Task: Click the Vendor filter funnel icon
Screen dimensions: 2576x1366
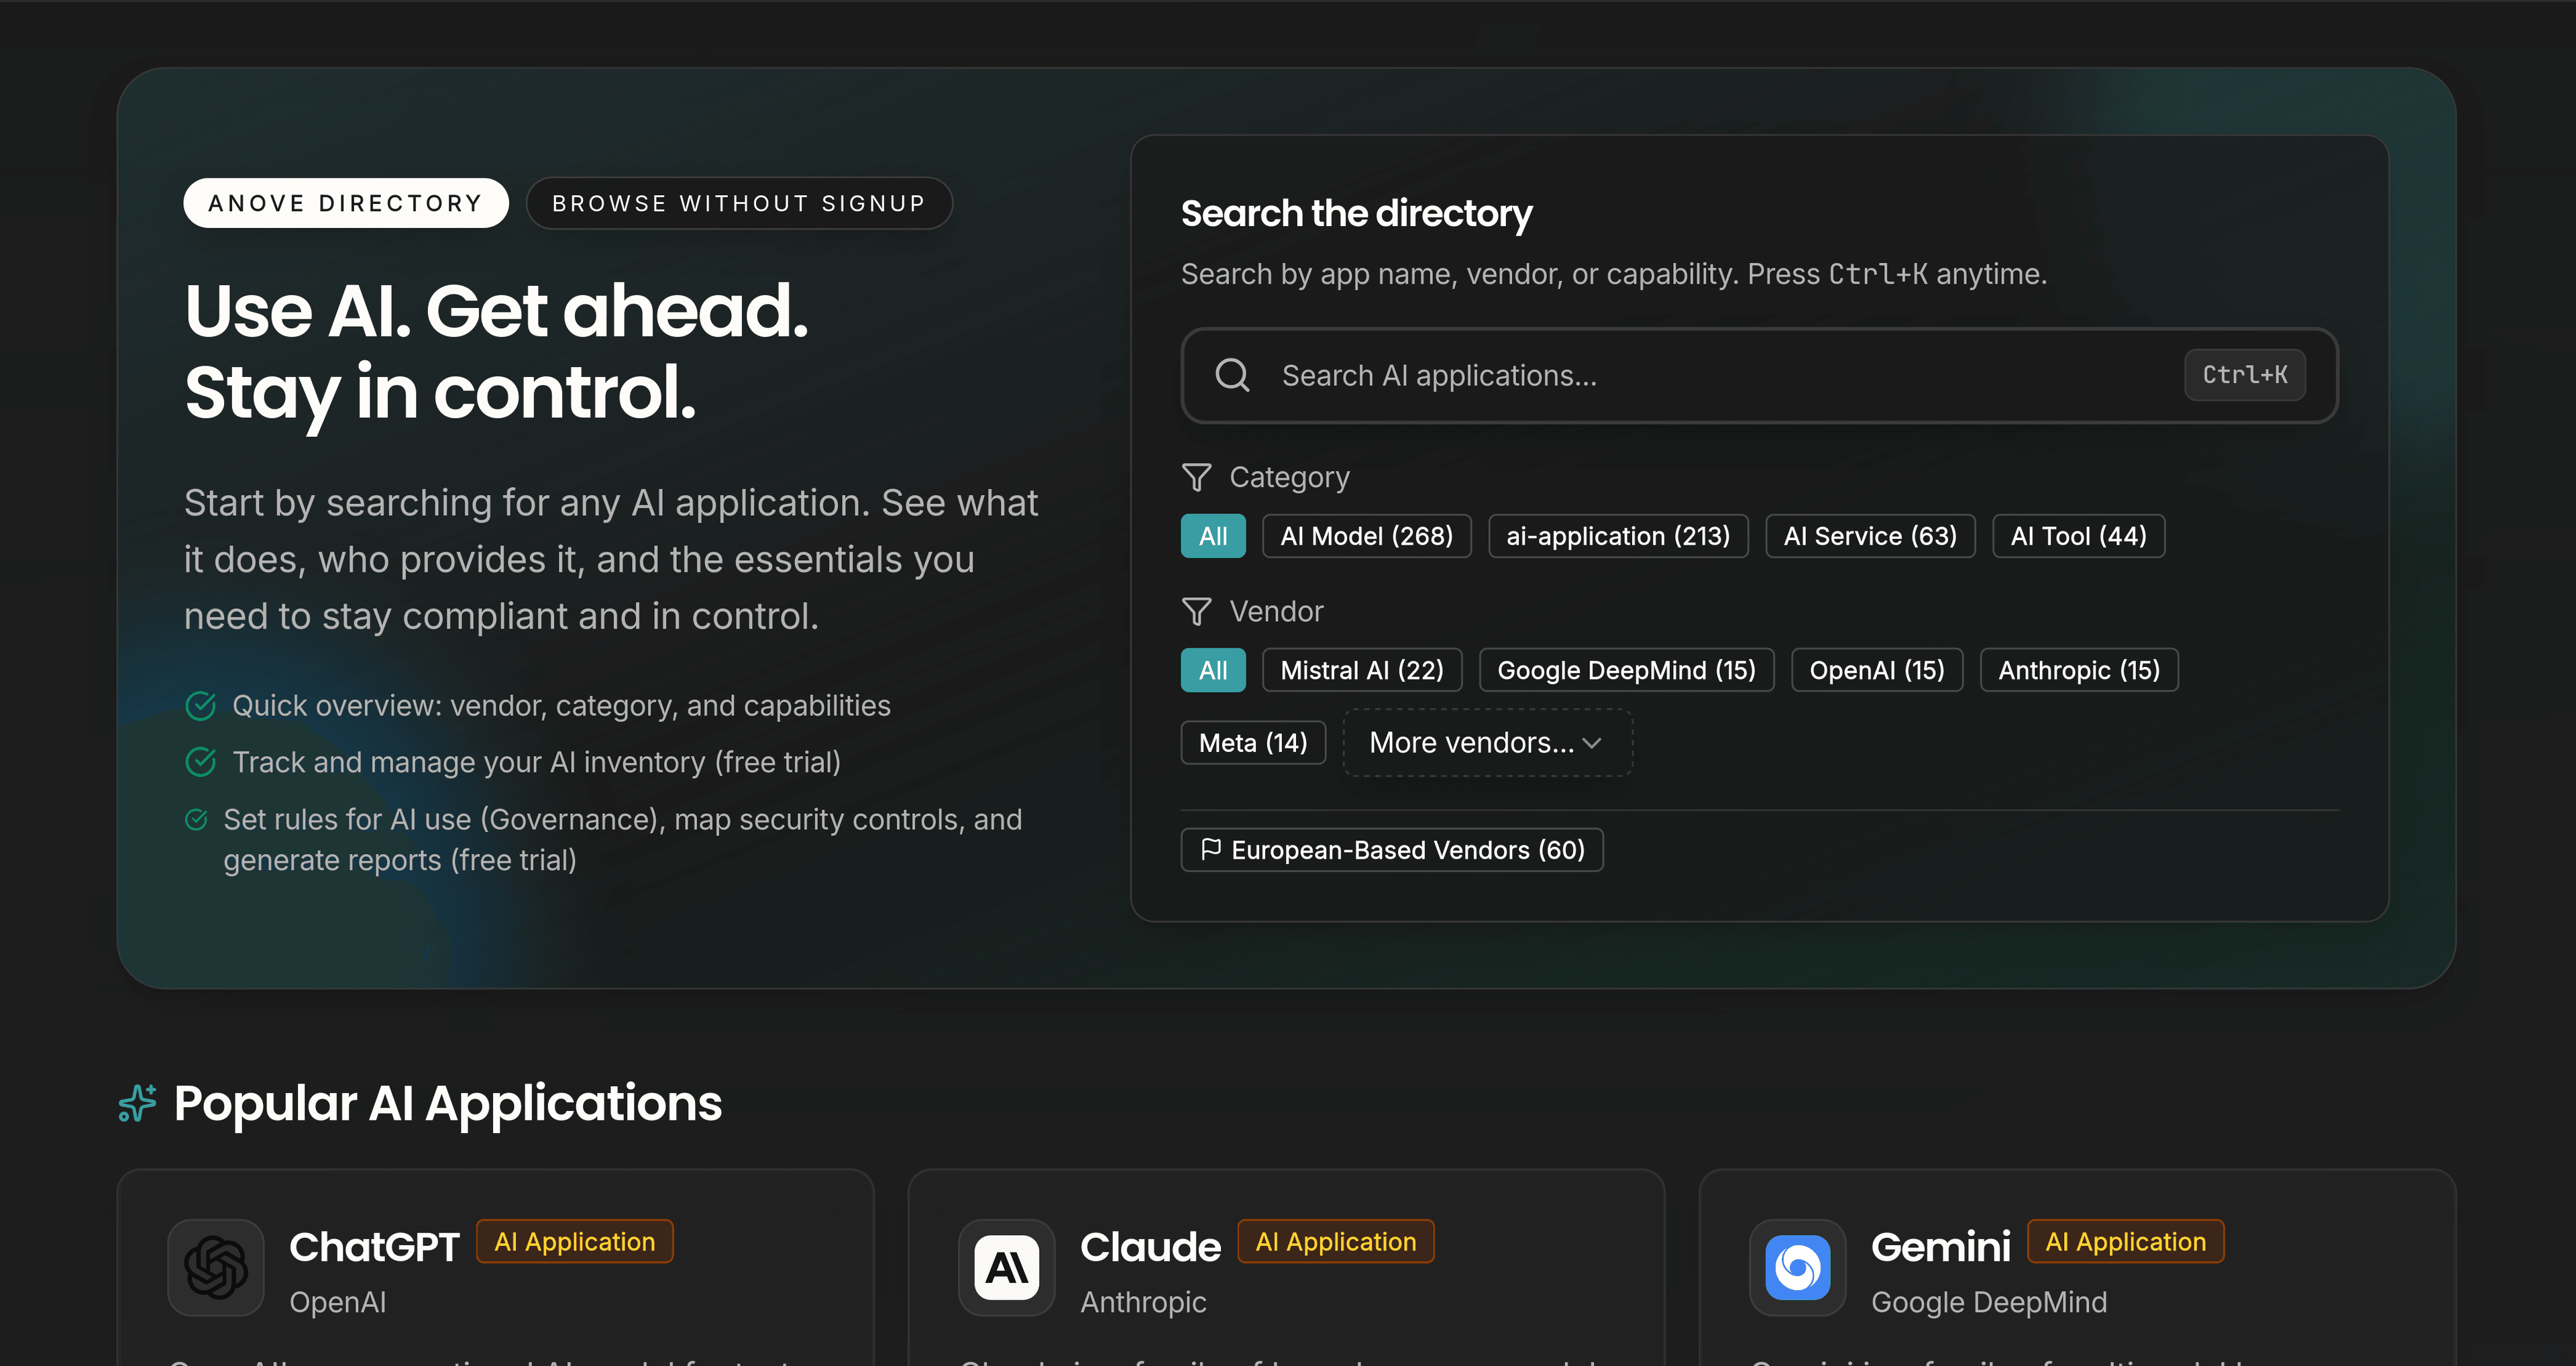Action: click(1196, 611)
